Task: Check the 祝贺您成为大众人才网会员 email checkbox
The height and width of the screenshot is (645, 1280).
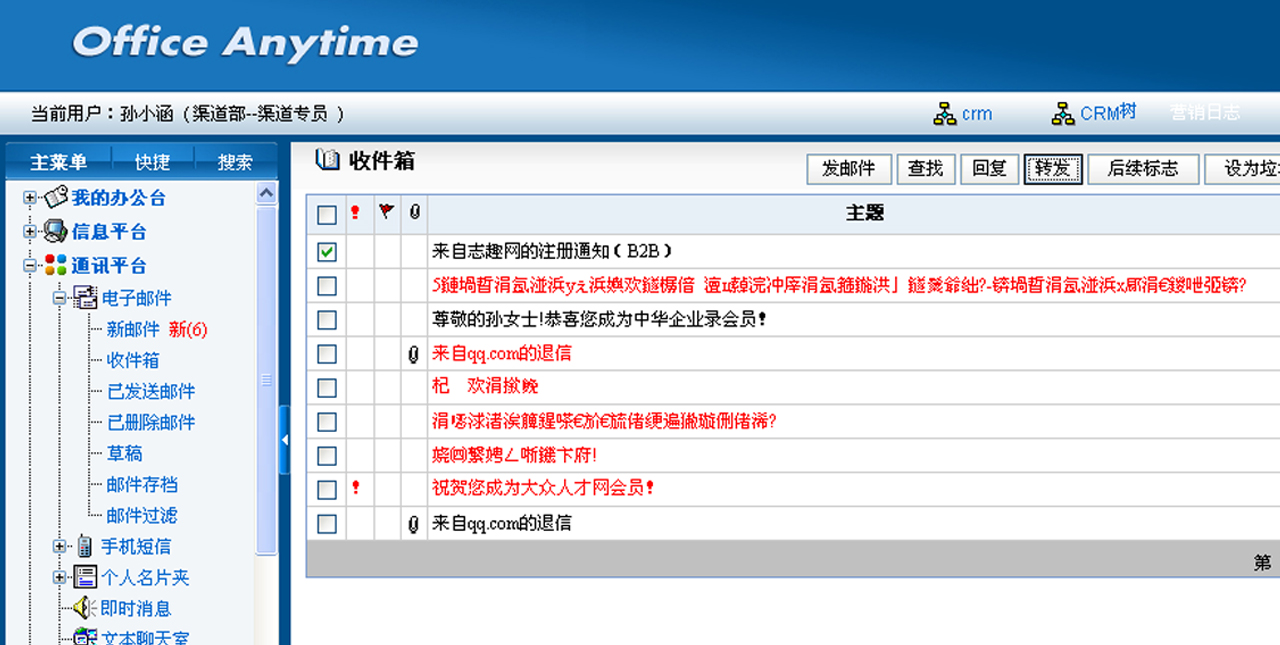Action: [327, 489]
